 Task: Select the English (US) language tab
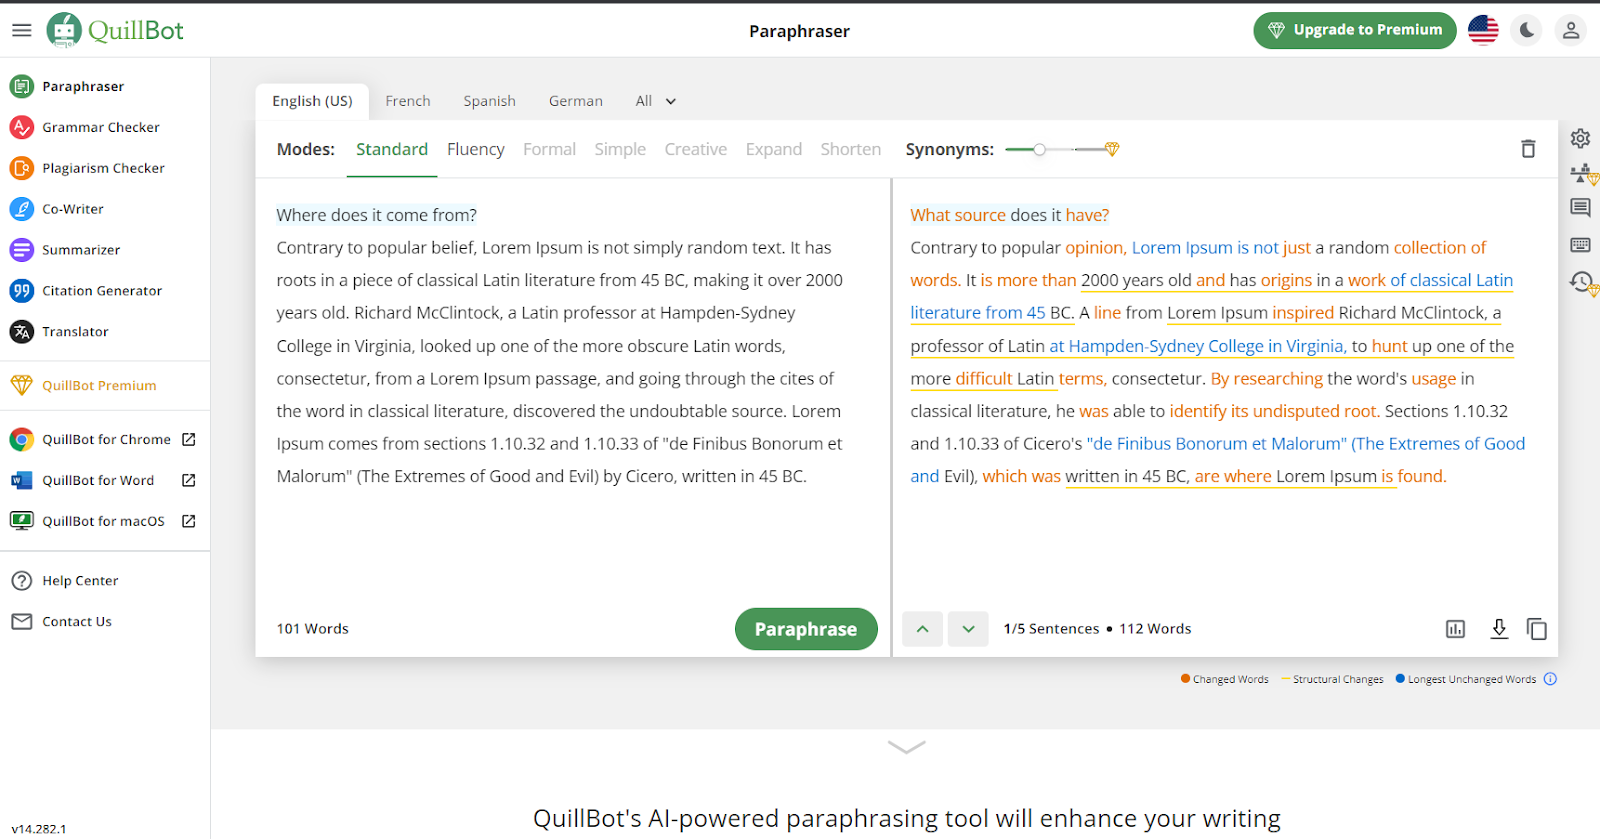coord(312,101)
